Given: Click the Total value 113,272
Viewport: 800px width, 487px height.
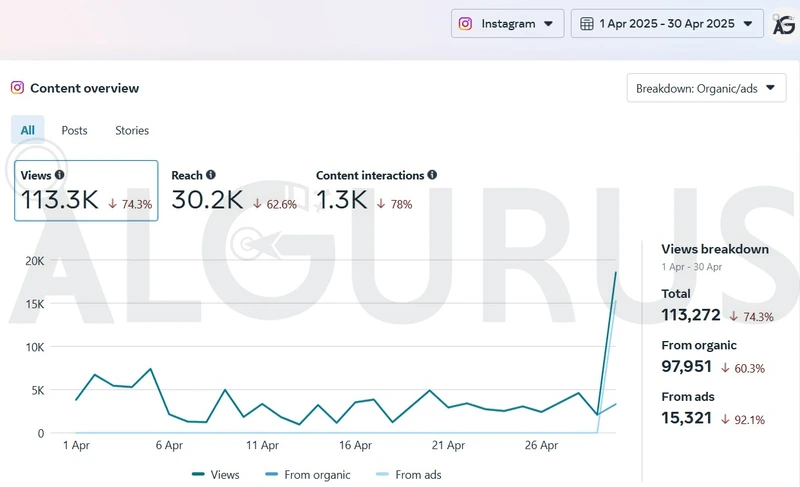Looking at the screenshot, I should click(x=691, y=315).
